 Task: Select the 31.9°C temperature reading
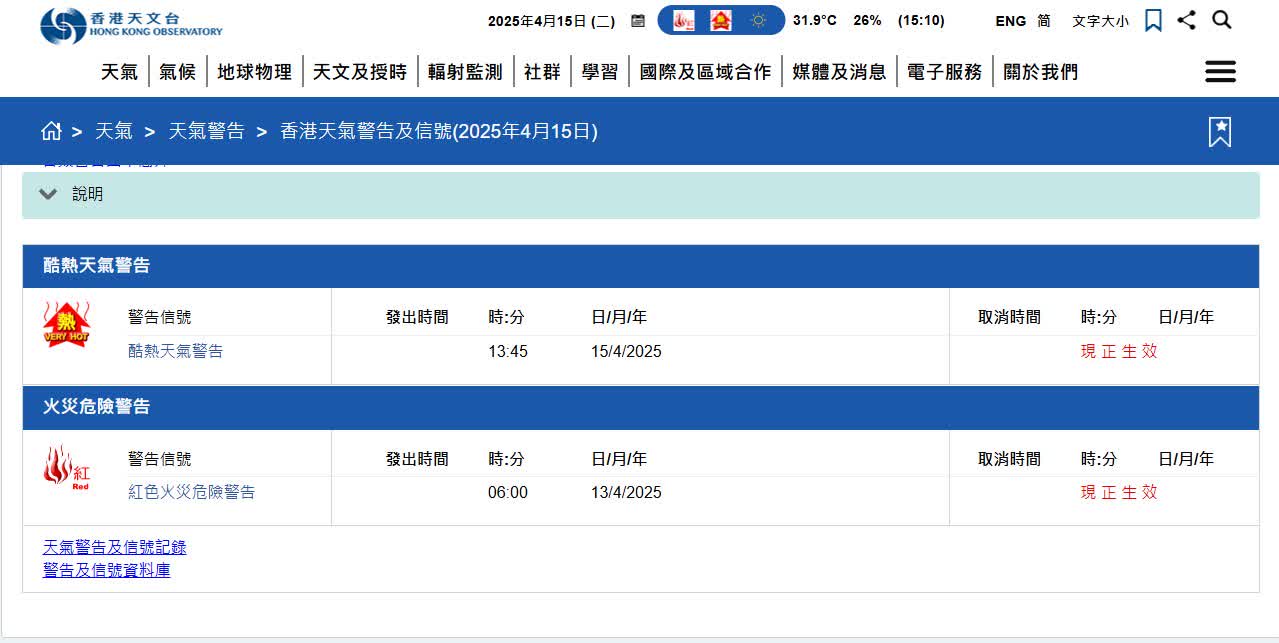(x=815, y=20)
